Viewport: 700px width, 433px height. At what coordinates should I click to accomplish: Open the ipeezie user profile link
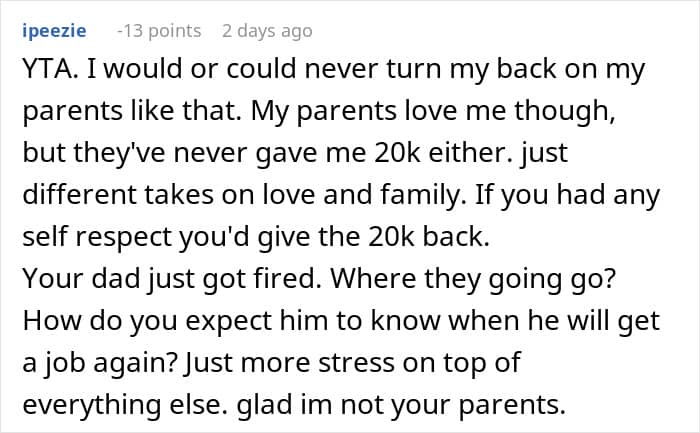54,31
